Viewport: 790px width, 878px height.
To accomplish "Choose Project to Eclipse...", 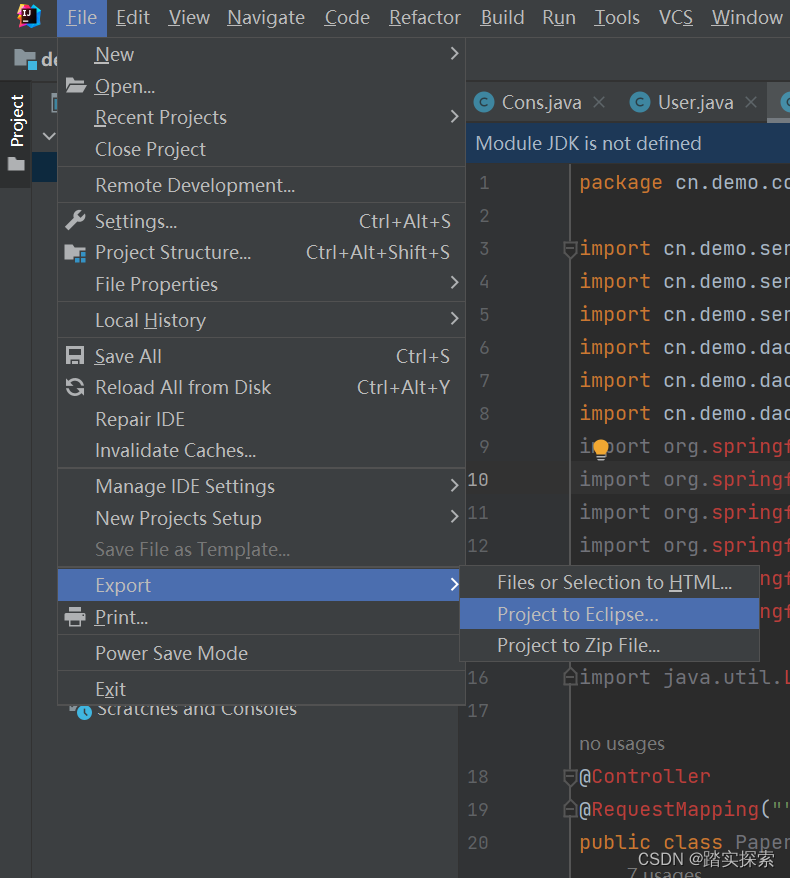I will tap(609, 614).
